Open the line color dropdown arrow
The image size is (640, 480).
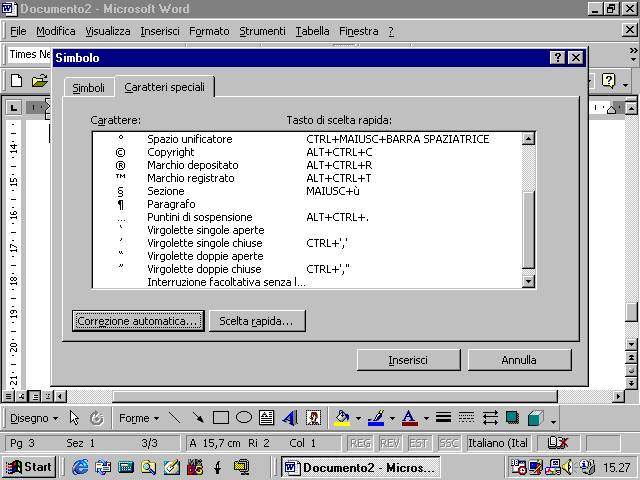pos(392,418)
